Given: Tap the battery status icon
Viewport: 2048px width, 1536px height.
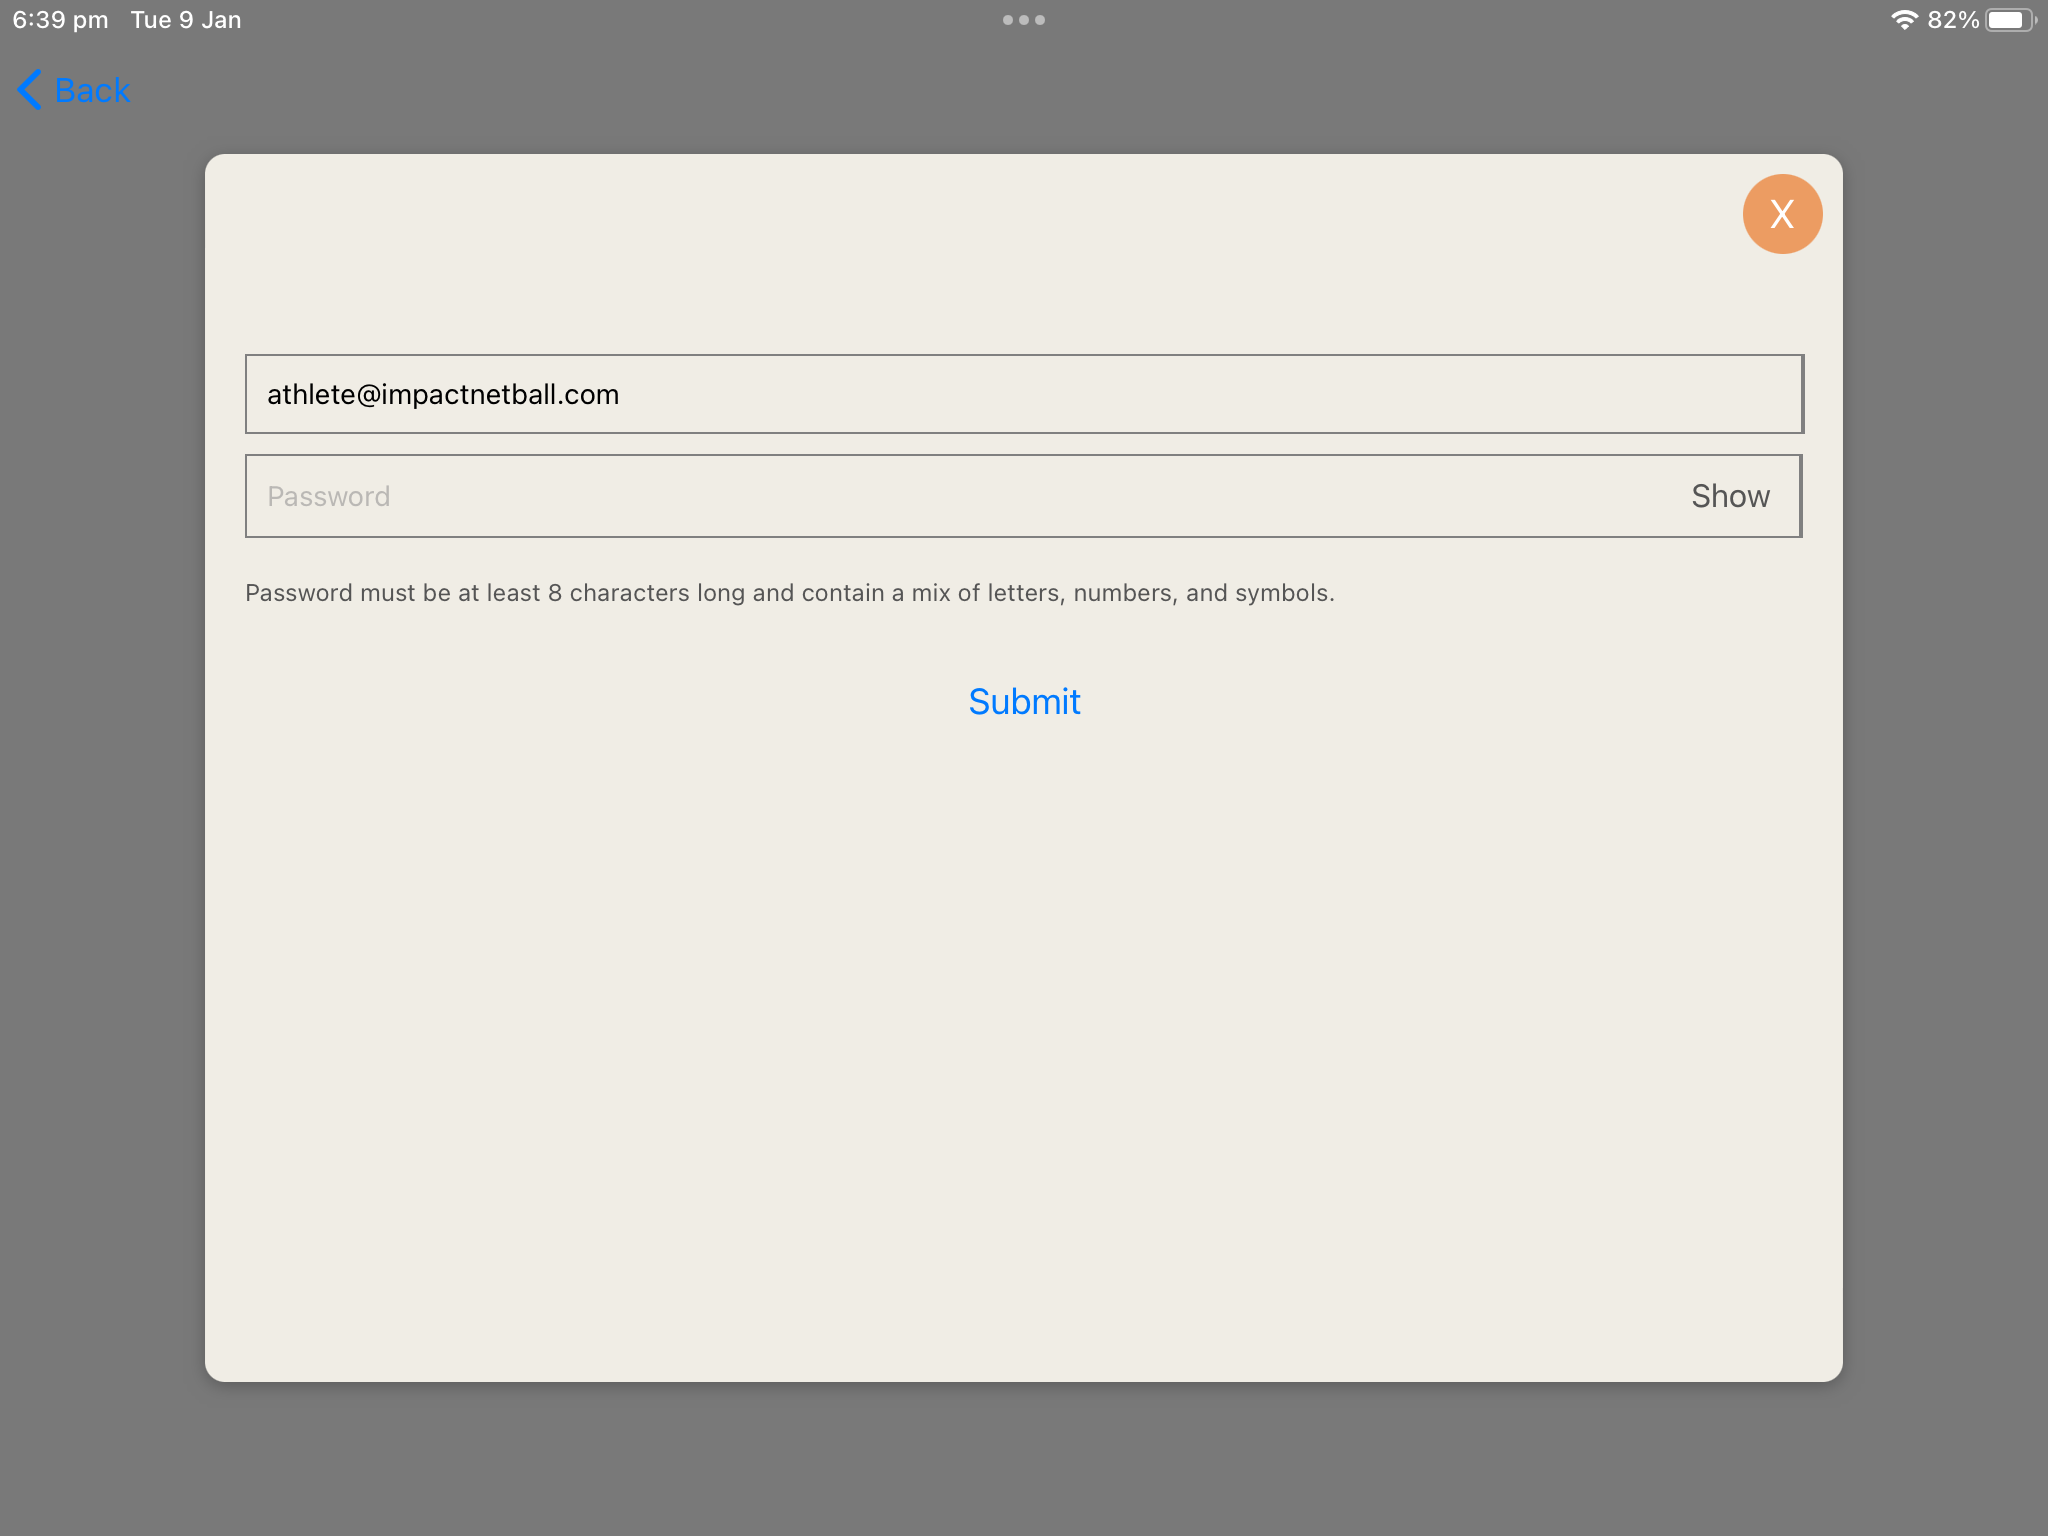Looking at the screenshot, I should pyautogui.click(x=2008, y=20).
